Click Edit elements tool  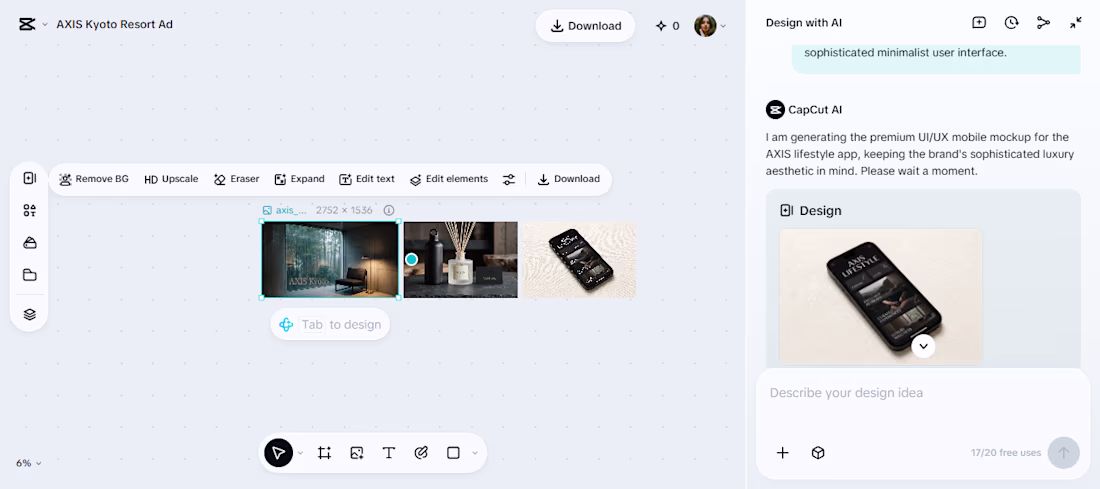point(449,179)
